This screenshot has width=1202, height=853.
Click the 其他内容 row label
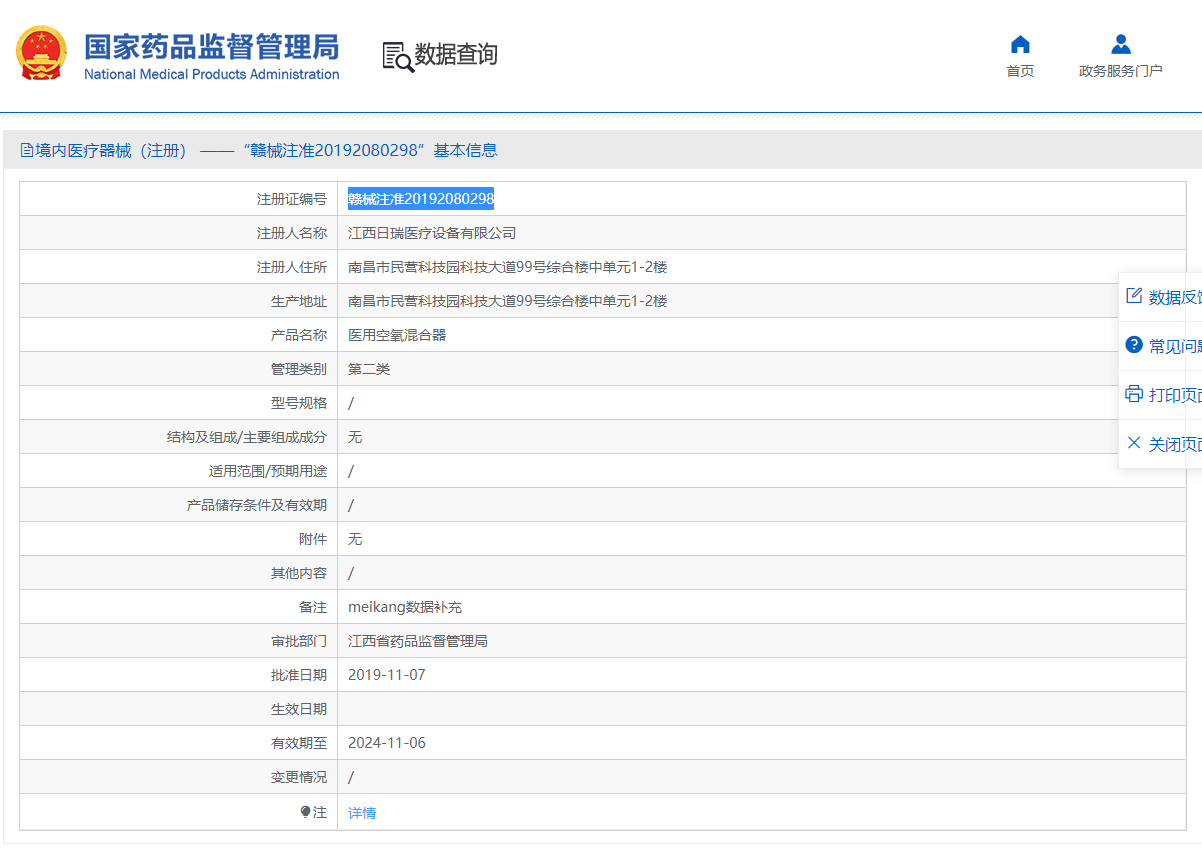(x=299, y=573)
